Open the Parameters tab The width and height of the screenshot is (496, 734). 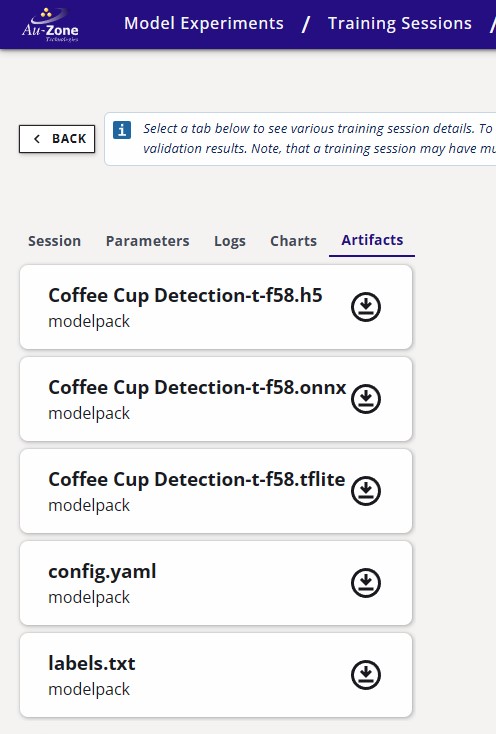pyautogui.click(x=147, y=241)
